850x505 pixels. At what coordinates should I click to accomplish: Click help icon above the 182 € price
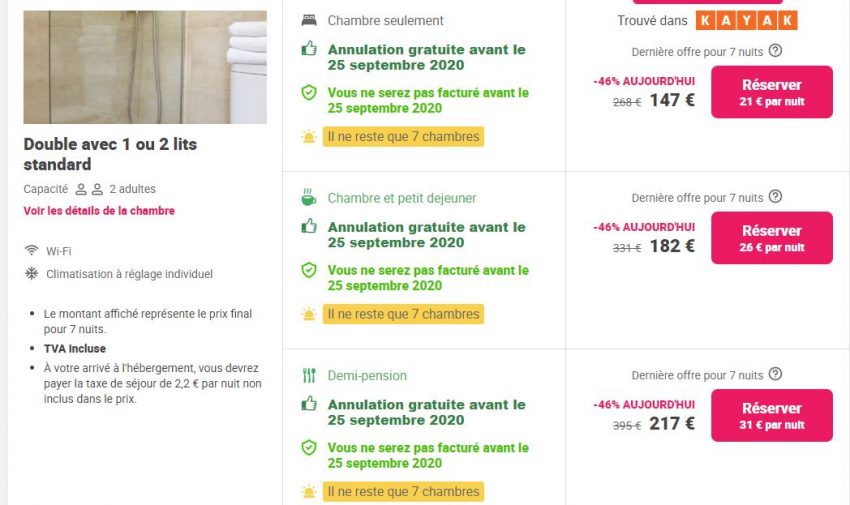pos(775,197)
